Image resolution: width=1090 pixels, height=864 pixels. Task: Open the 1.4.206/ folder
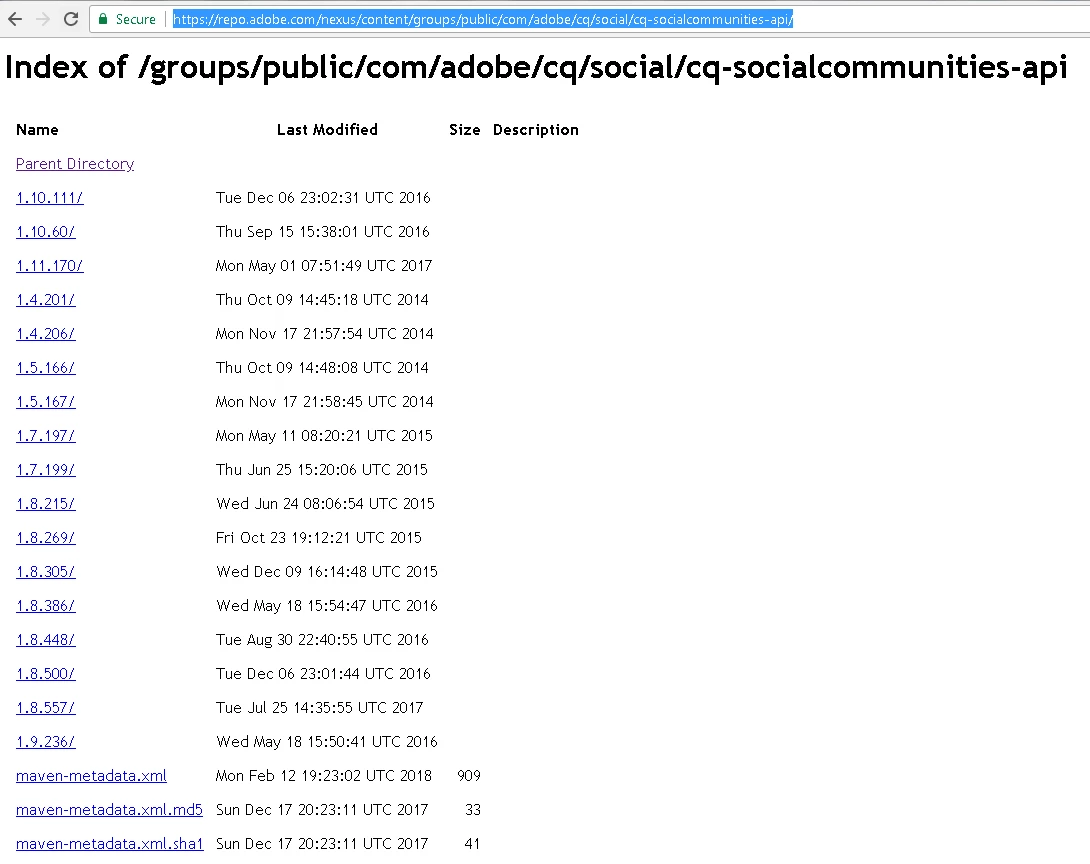tap(46, 334)
